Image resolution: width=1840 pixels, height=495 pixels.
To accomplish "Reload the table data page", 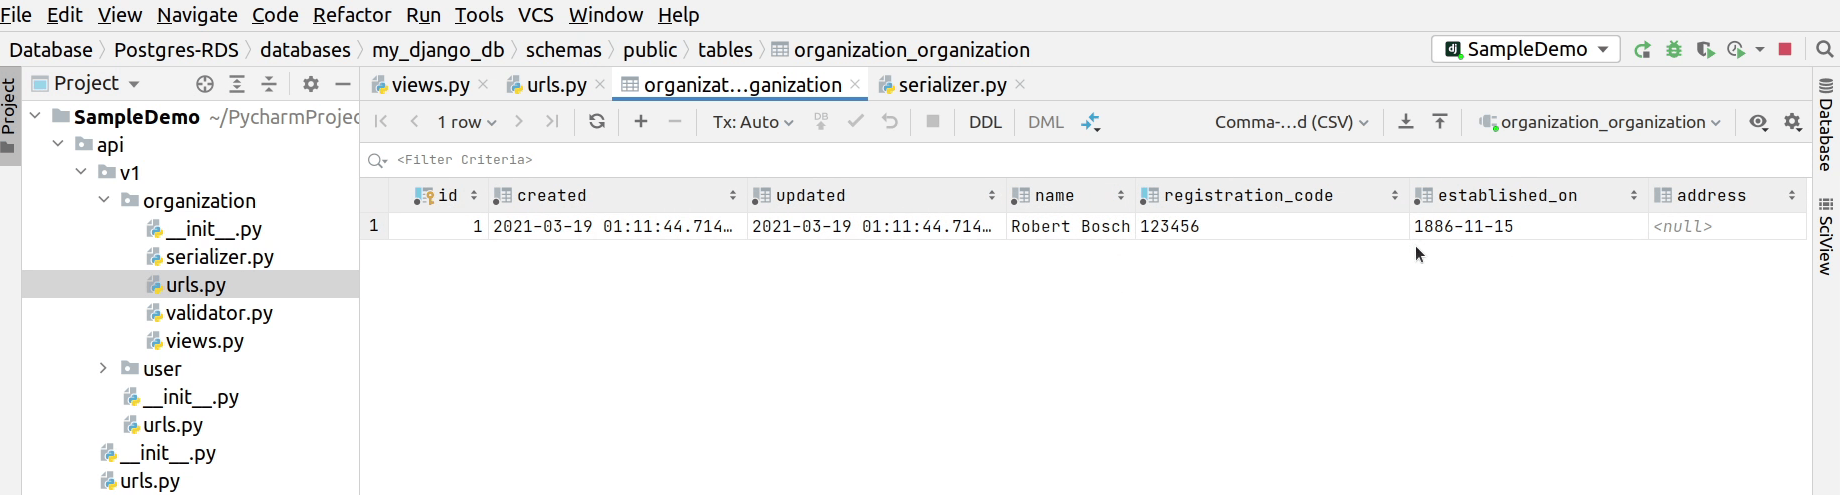I will click(597, 122).
